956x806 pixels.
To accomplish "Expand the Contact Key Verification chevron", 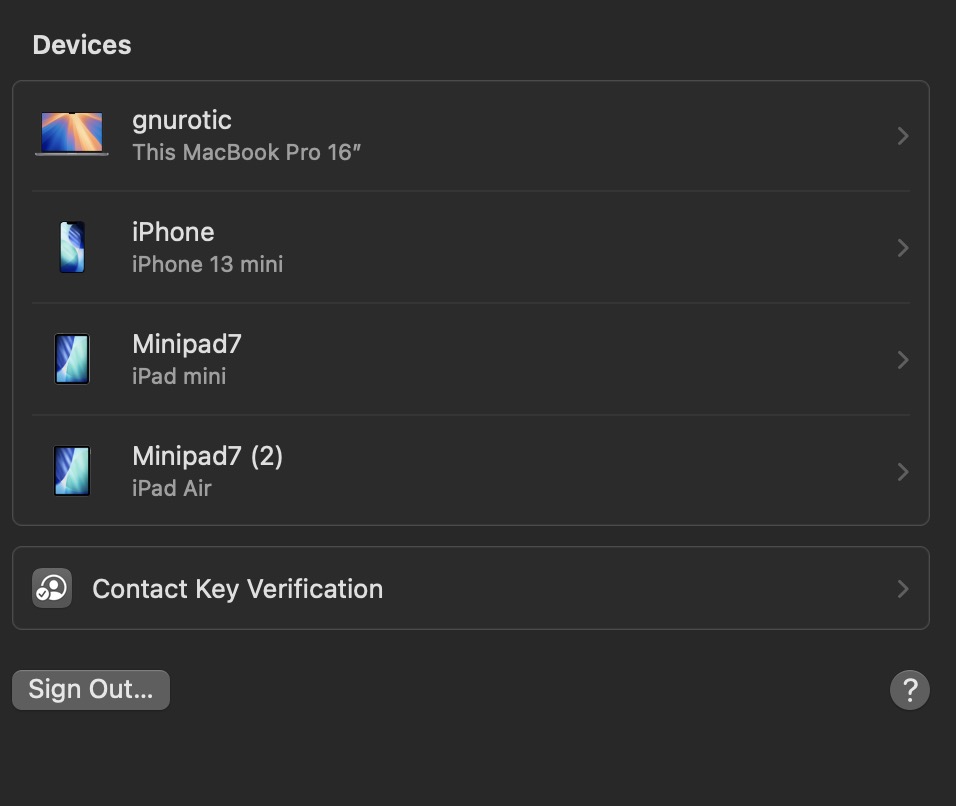I will click(902, 589).
